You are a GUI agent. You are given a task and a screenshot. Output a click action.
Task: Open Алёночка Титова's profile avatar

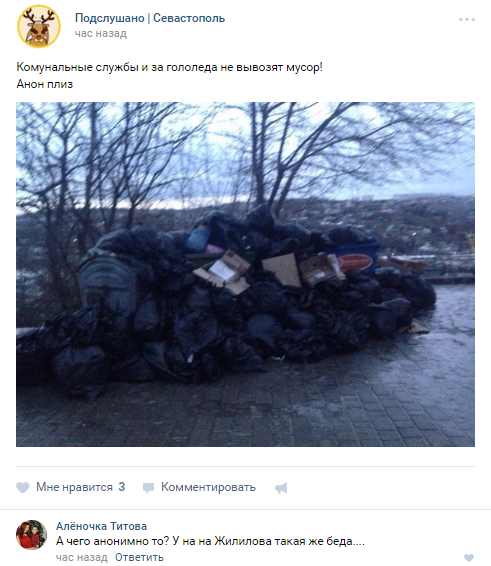[x=31, y=535]
